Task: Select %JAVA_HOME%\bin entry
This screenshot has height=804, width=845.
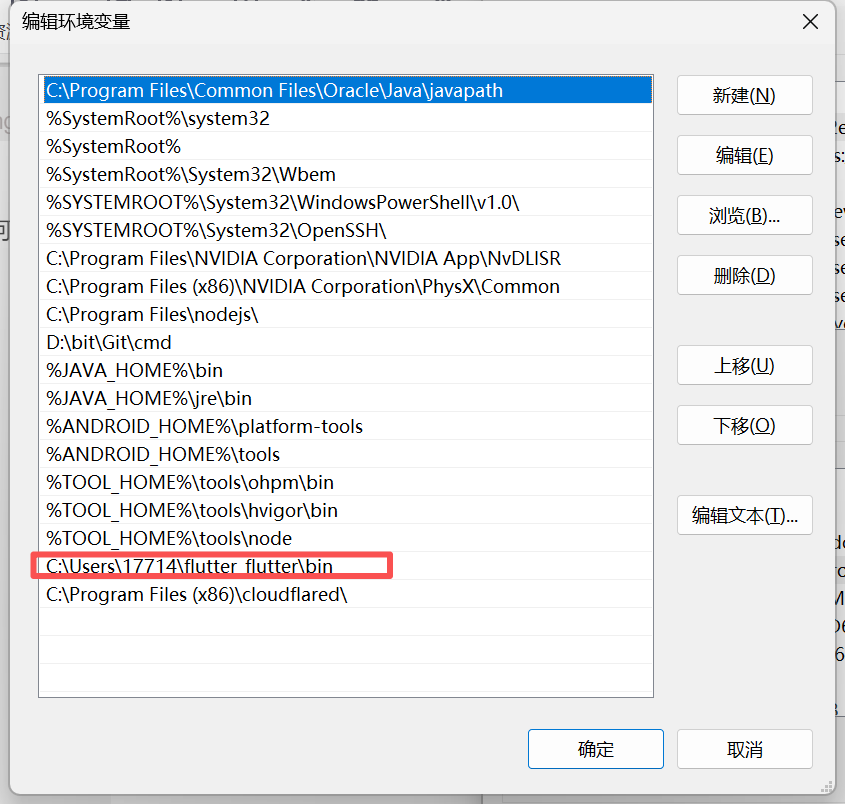Action: 346,370
